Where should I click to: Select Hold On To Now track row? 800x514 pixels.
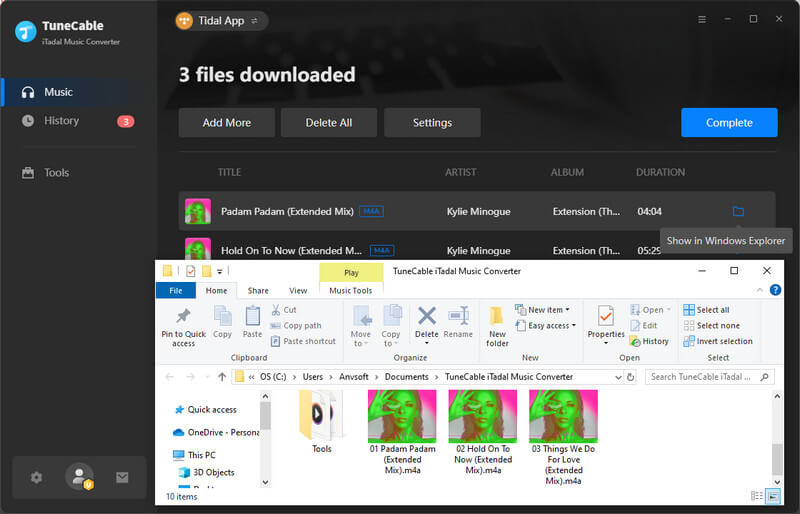point(477,250)
